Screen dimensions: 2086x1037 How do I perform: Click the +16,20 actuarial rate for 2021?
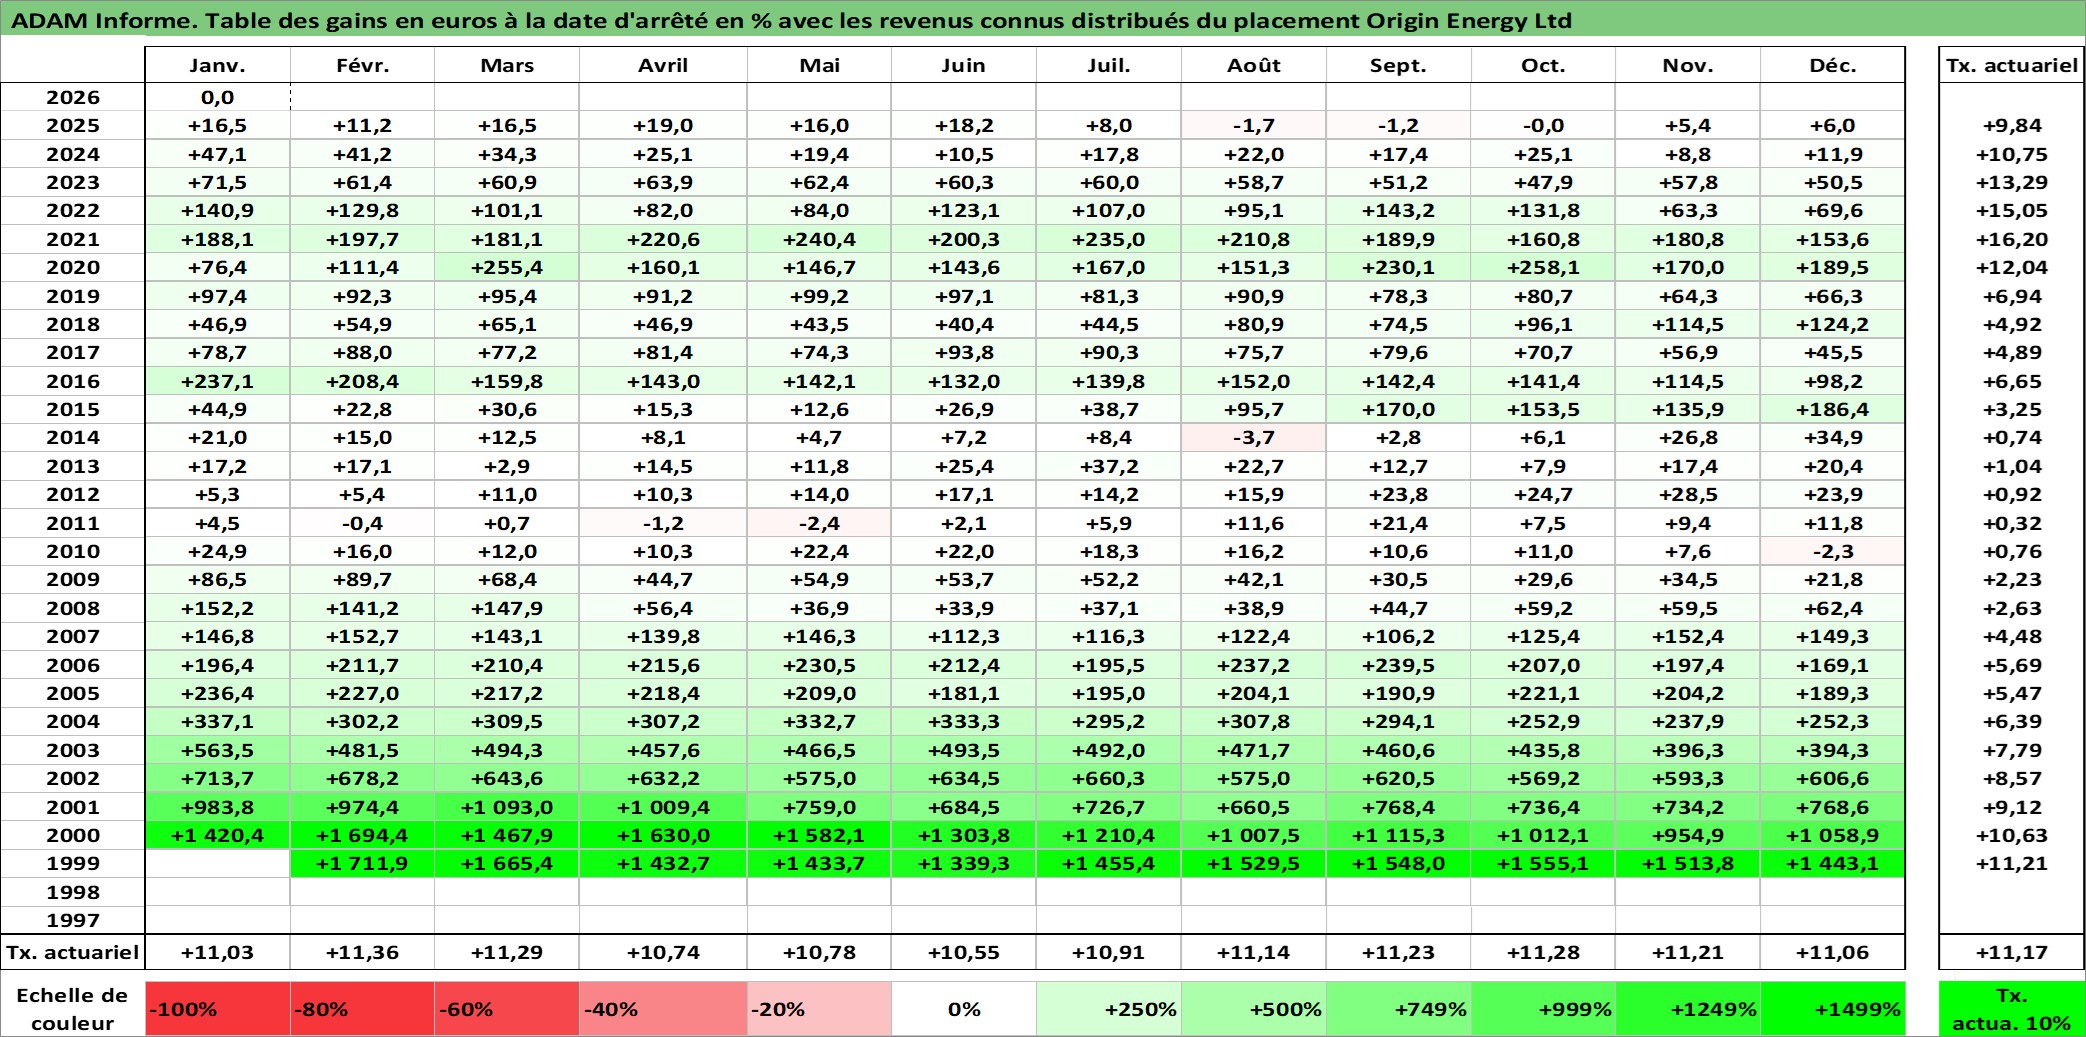[2012, 239]
